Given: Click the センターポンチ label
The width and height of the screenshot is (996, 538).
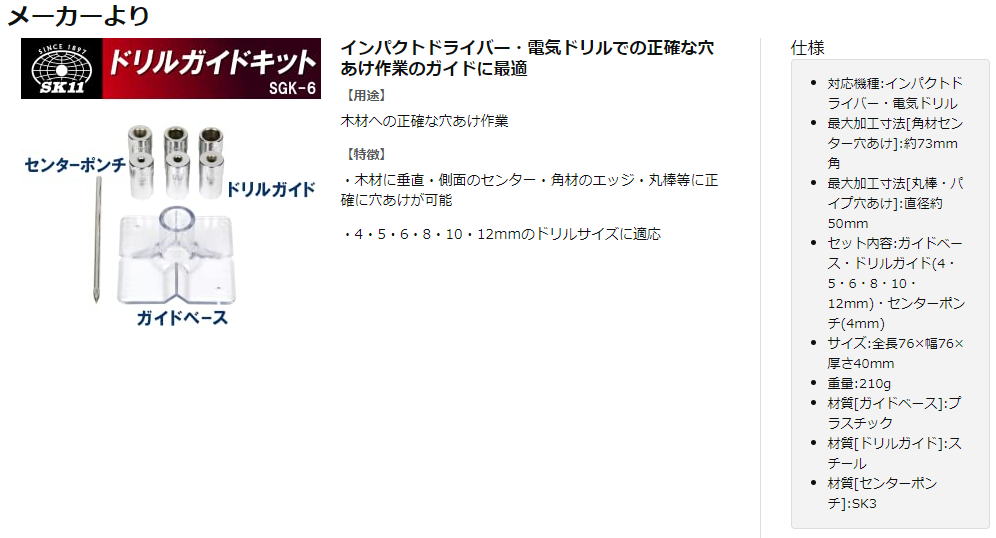Looking at the screenshot, I should point(75,165).
